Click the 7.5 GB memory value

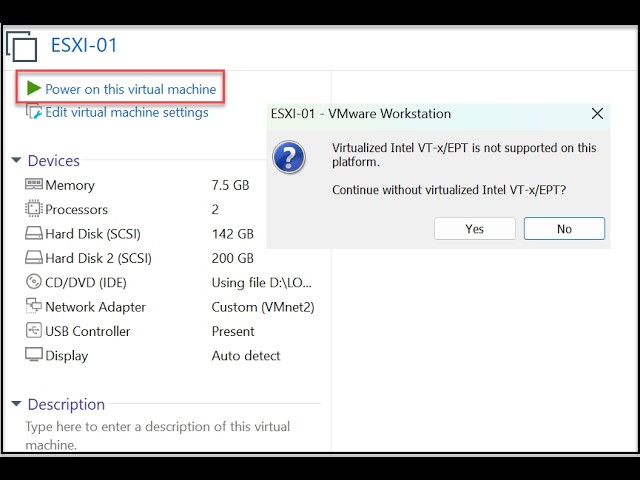pyautogui.click(x=230, y=185)
